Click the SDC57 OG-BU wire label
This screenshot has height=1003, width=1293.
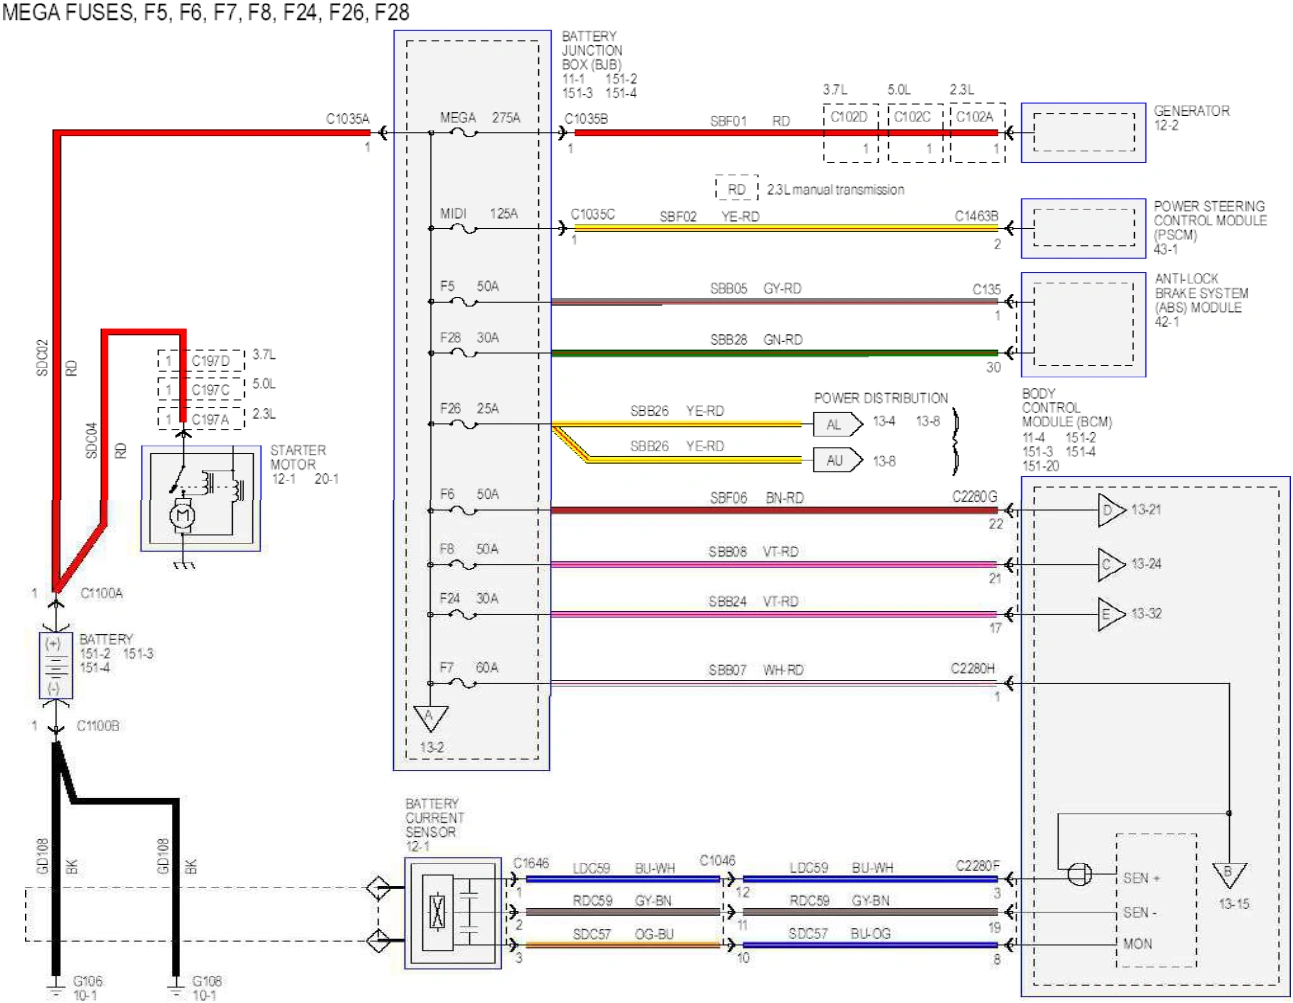click(623, 935)
